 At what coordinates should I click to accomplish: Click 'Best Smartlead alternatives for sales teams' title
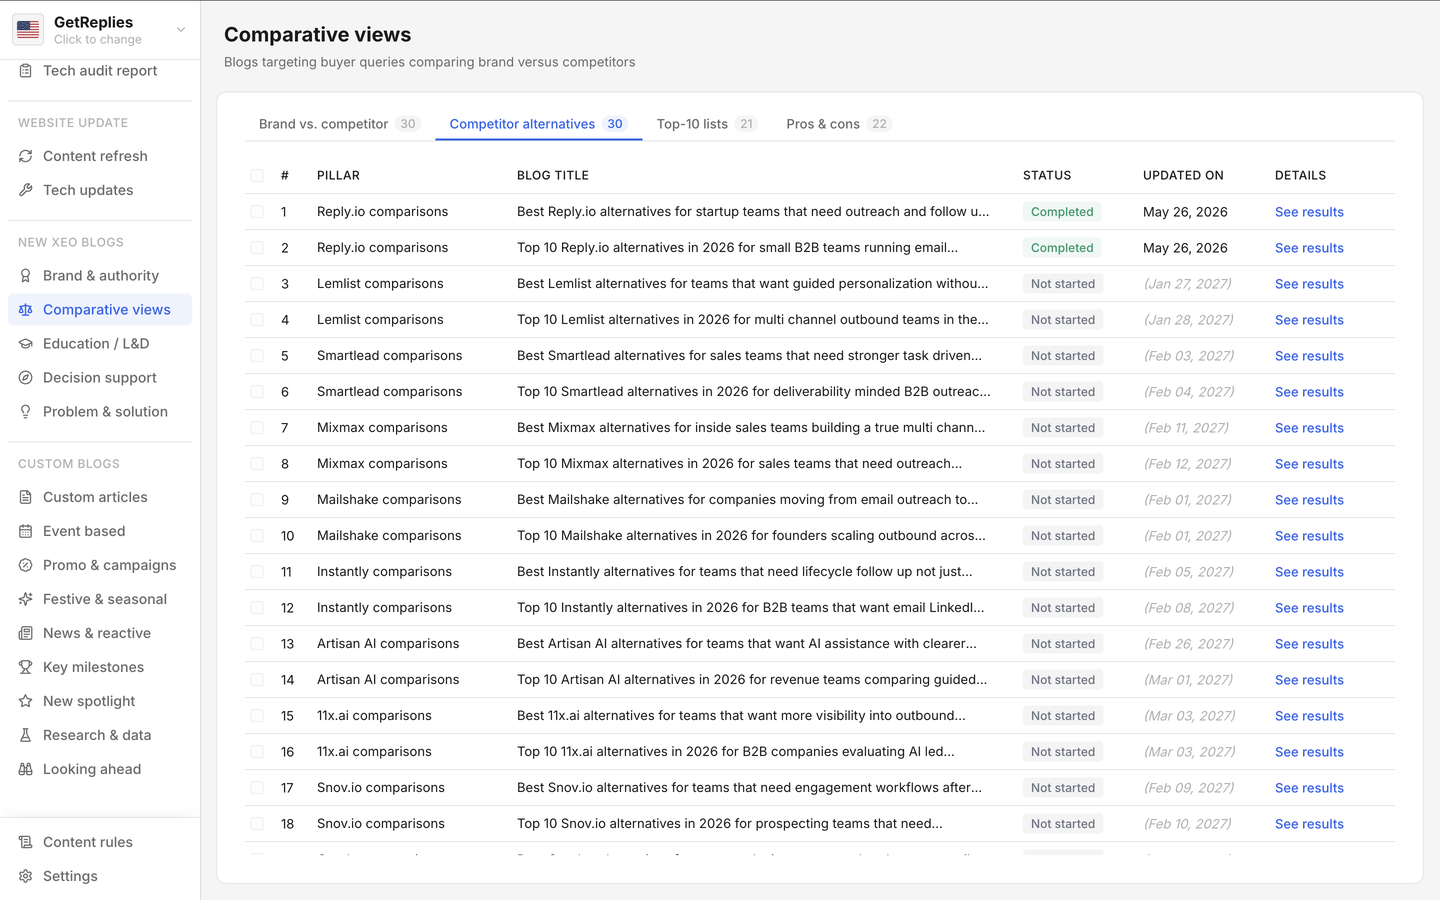(749, 356)
